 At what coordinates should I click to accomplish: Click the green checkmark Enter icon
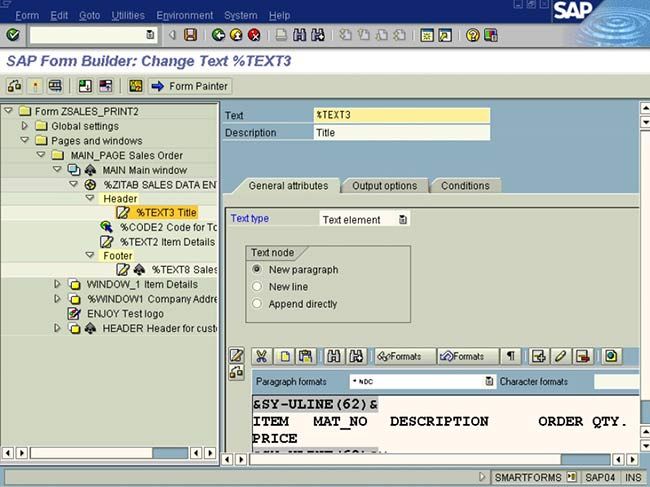coord(12,35)
